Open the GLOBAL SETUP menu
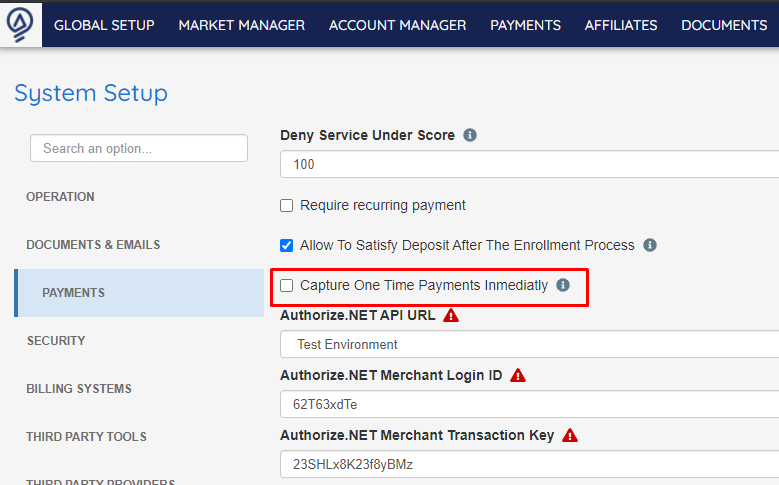This screenshot has height=485, width=779. tap(104, 25)
